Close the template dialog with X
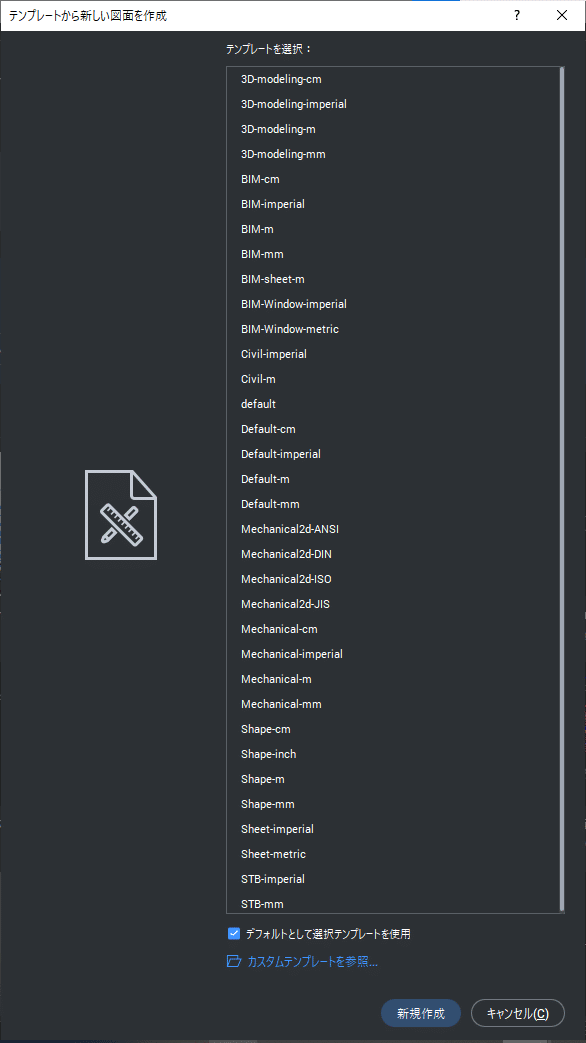The height and width of the screenshot is (1043, 586). pyautogui.click(x=562, y=15)
